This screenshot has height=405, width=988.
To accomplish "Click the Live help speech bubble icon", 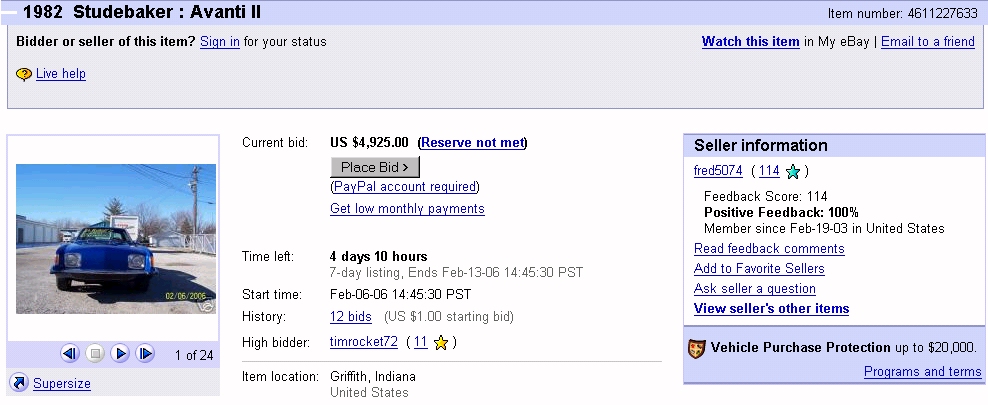I will tap(24, 74).
